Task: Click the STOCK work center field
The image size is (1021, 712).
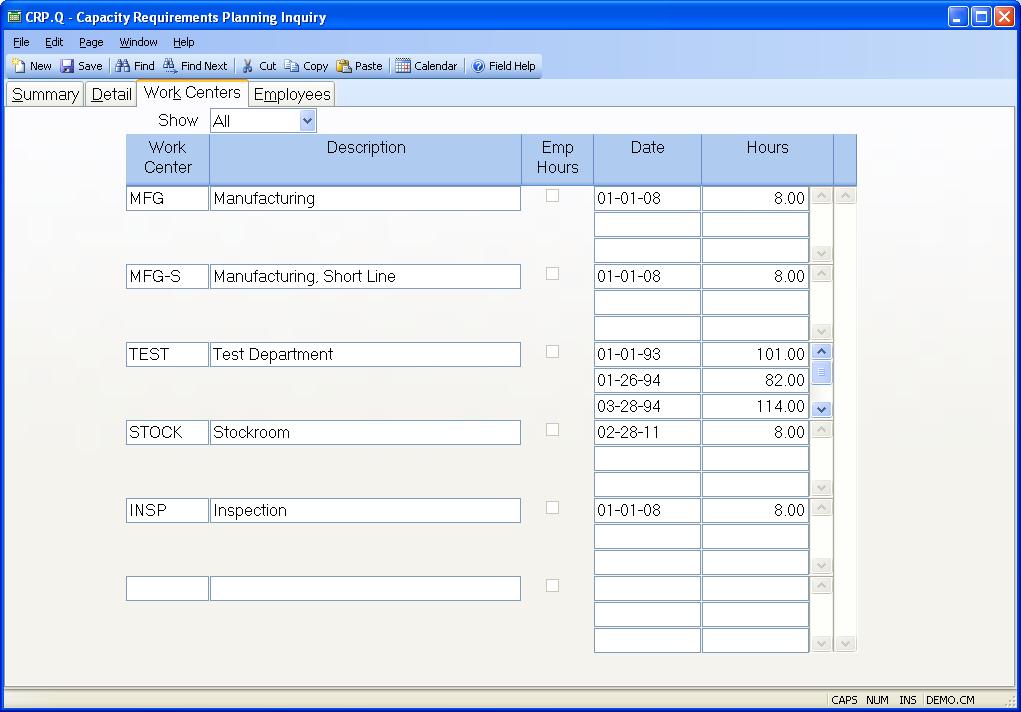Action: [167, 433]
